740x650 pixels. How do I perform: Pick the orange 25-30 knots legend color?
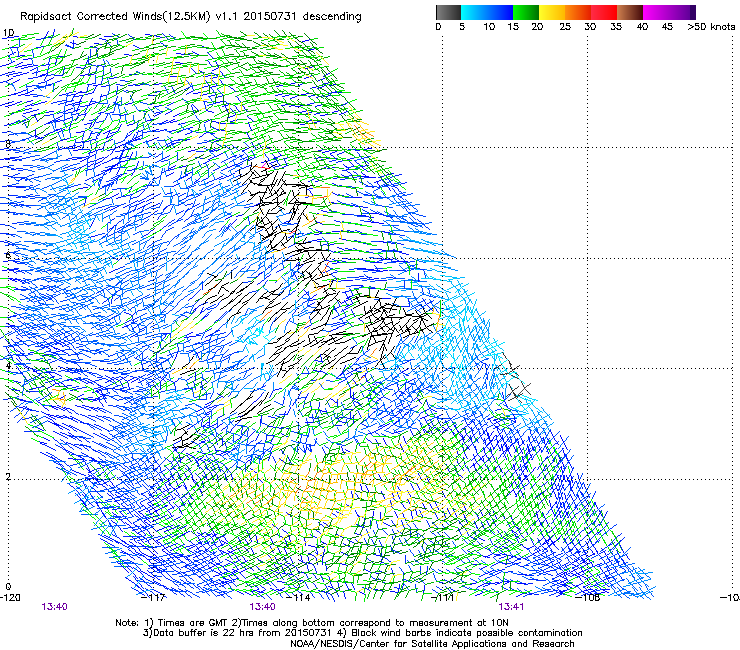point(578,12)
